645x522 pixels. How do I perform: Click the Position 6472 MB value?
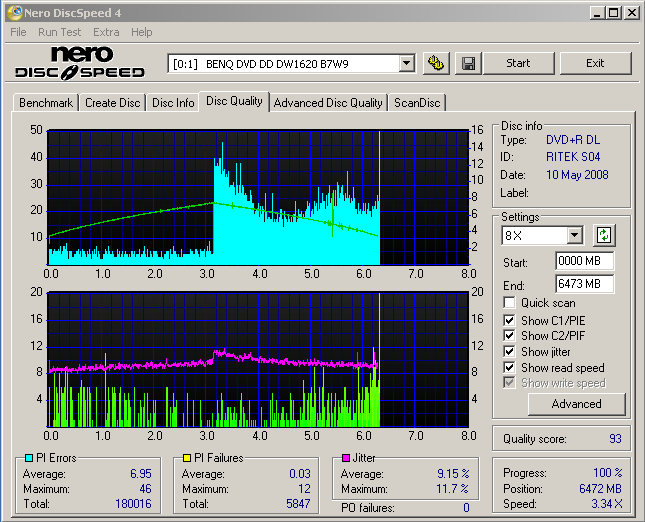(x=600, y=489)
